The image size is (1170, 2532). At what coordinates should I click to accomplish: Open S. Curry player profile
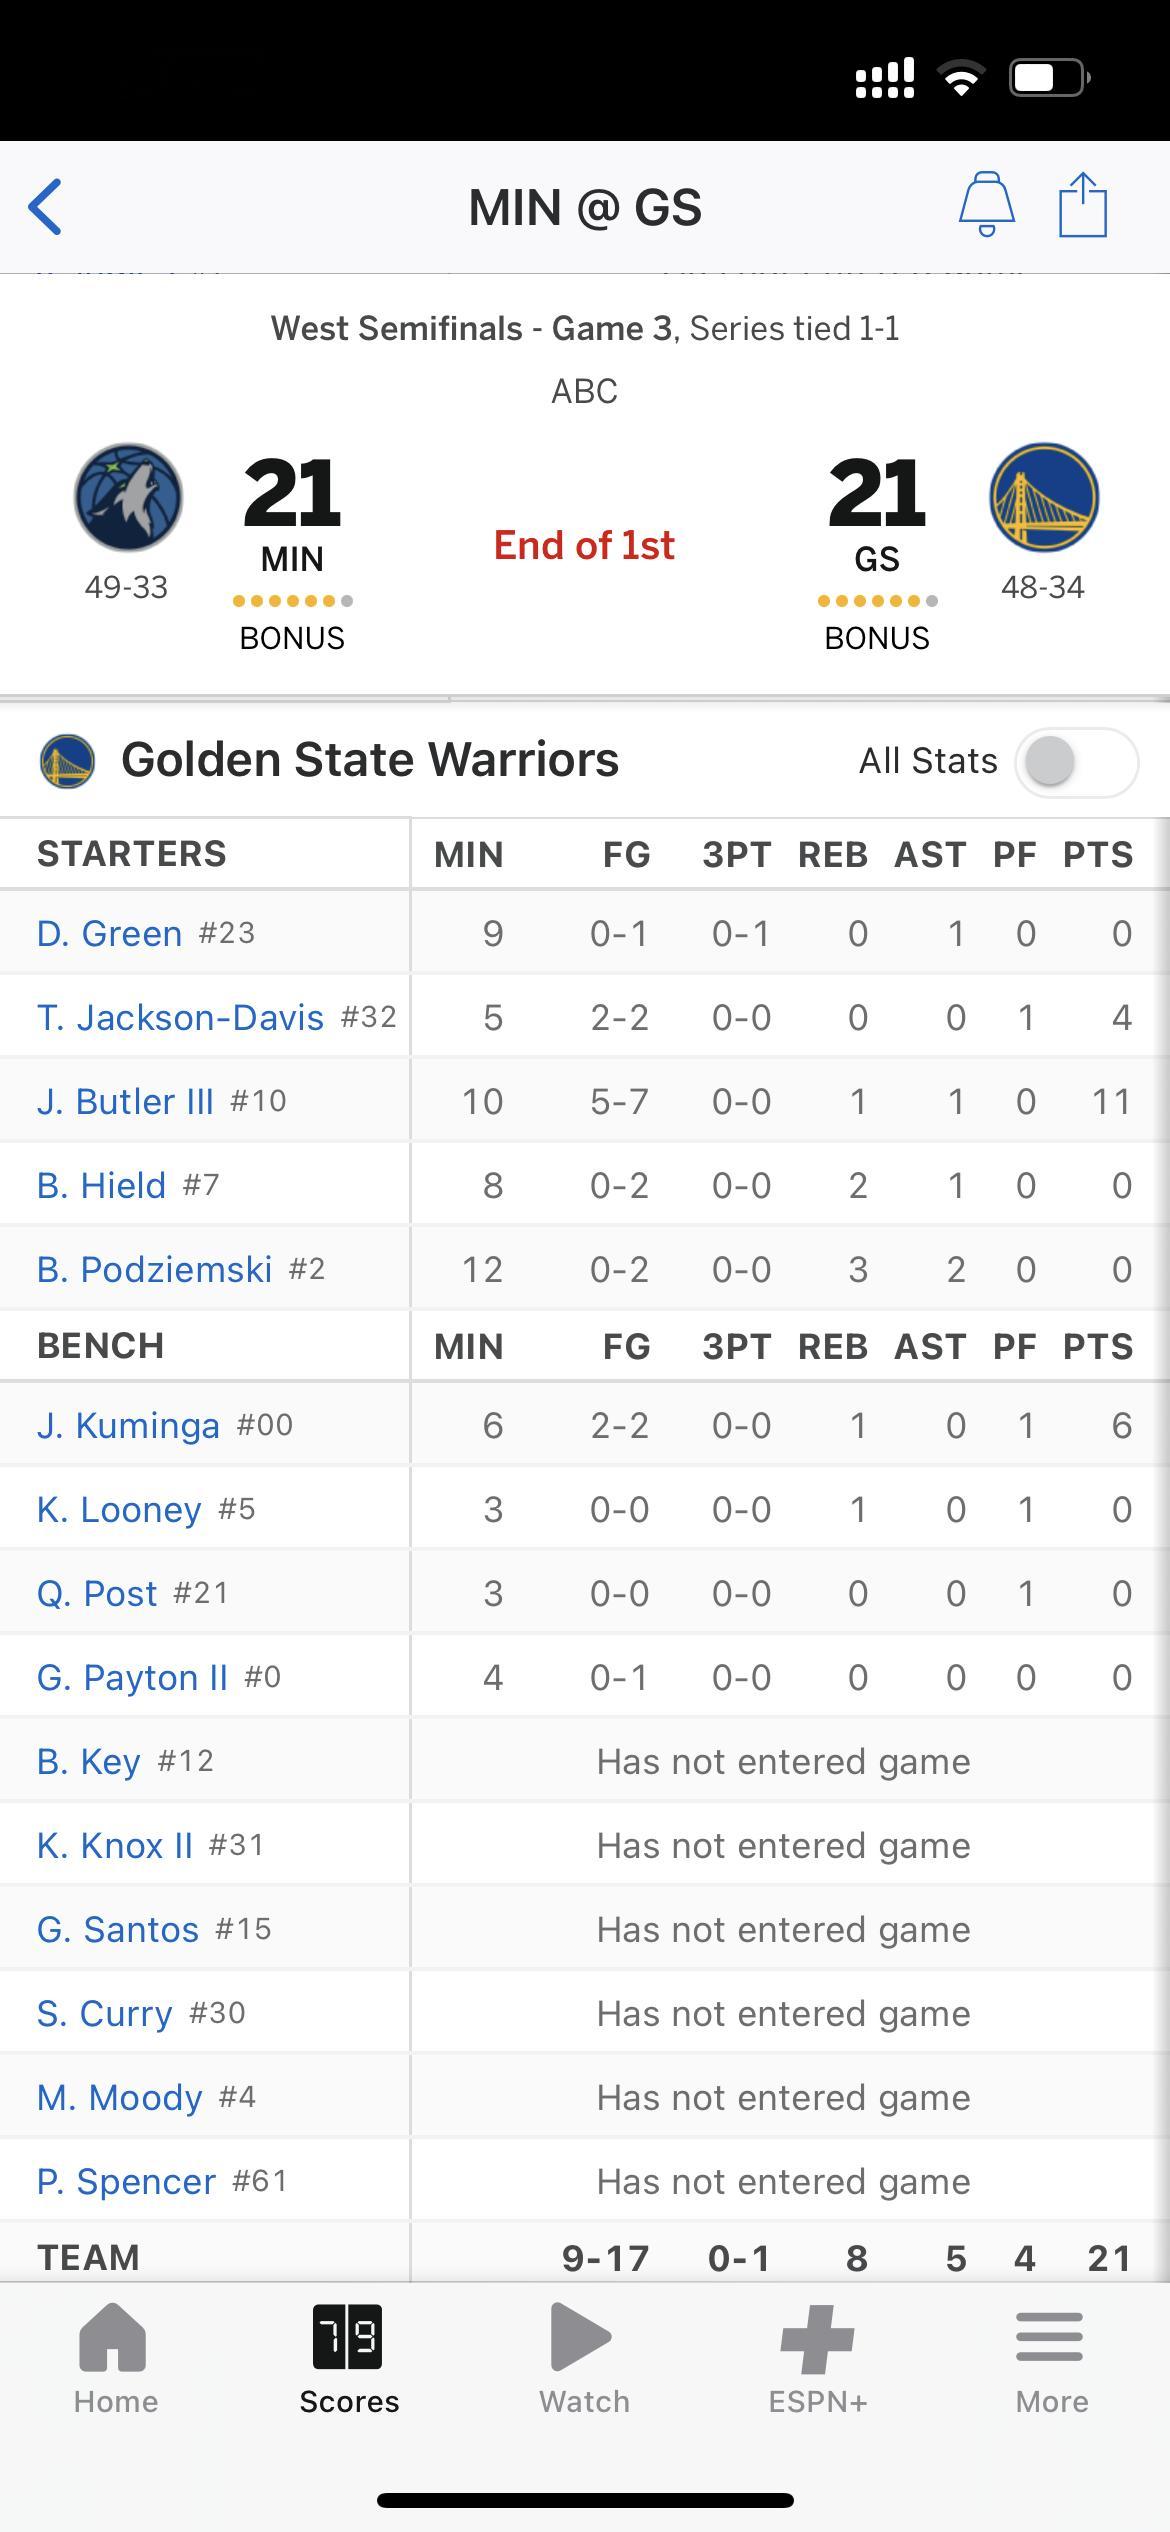click(105, 2013)
